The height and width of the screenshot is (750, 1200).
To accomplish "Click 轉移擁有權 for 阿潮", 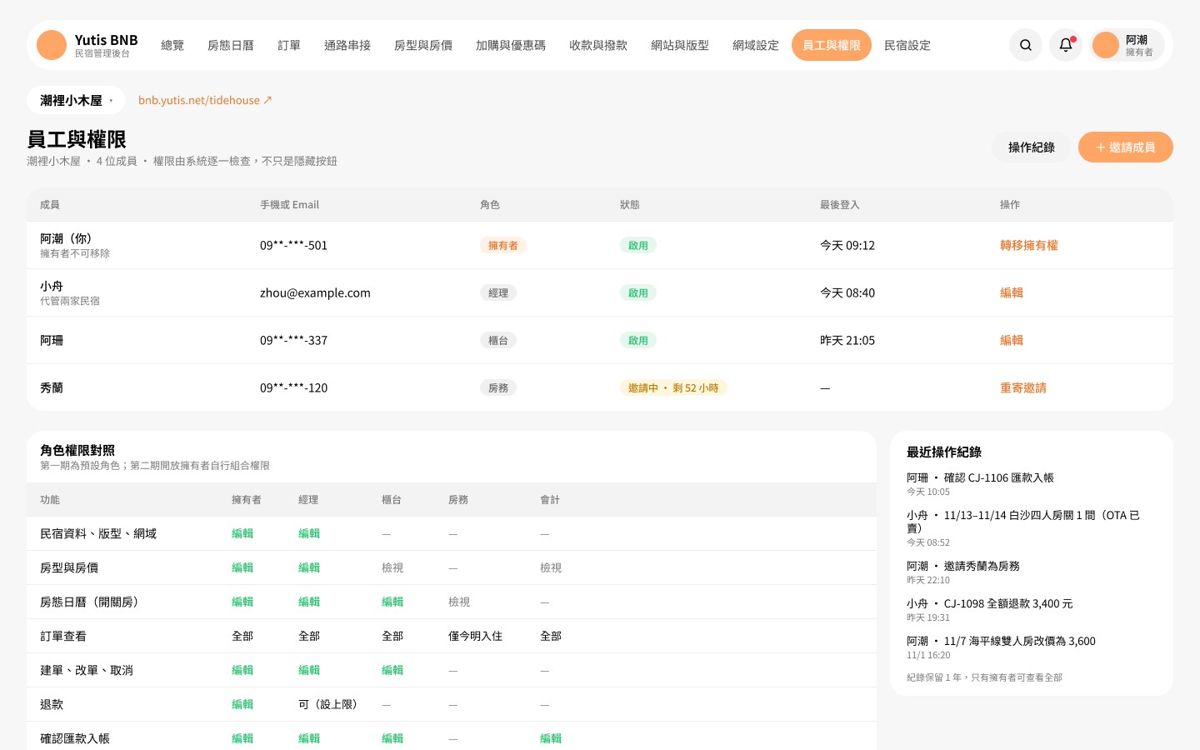I will click(1029, 245).
